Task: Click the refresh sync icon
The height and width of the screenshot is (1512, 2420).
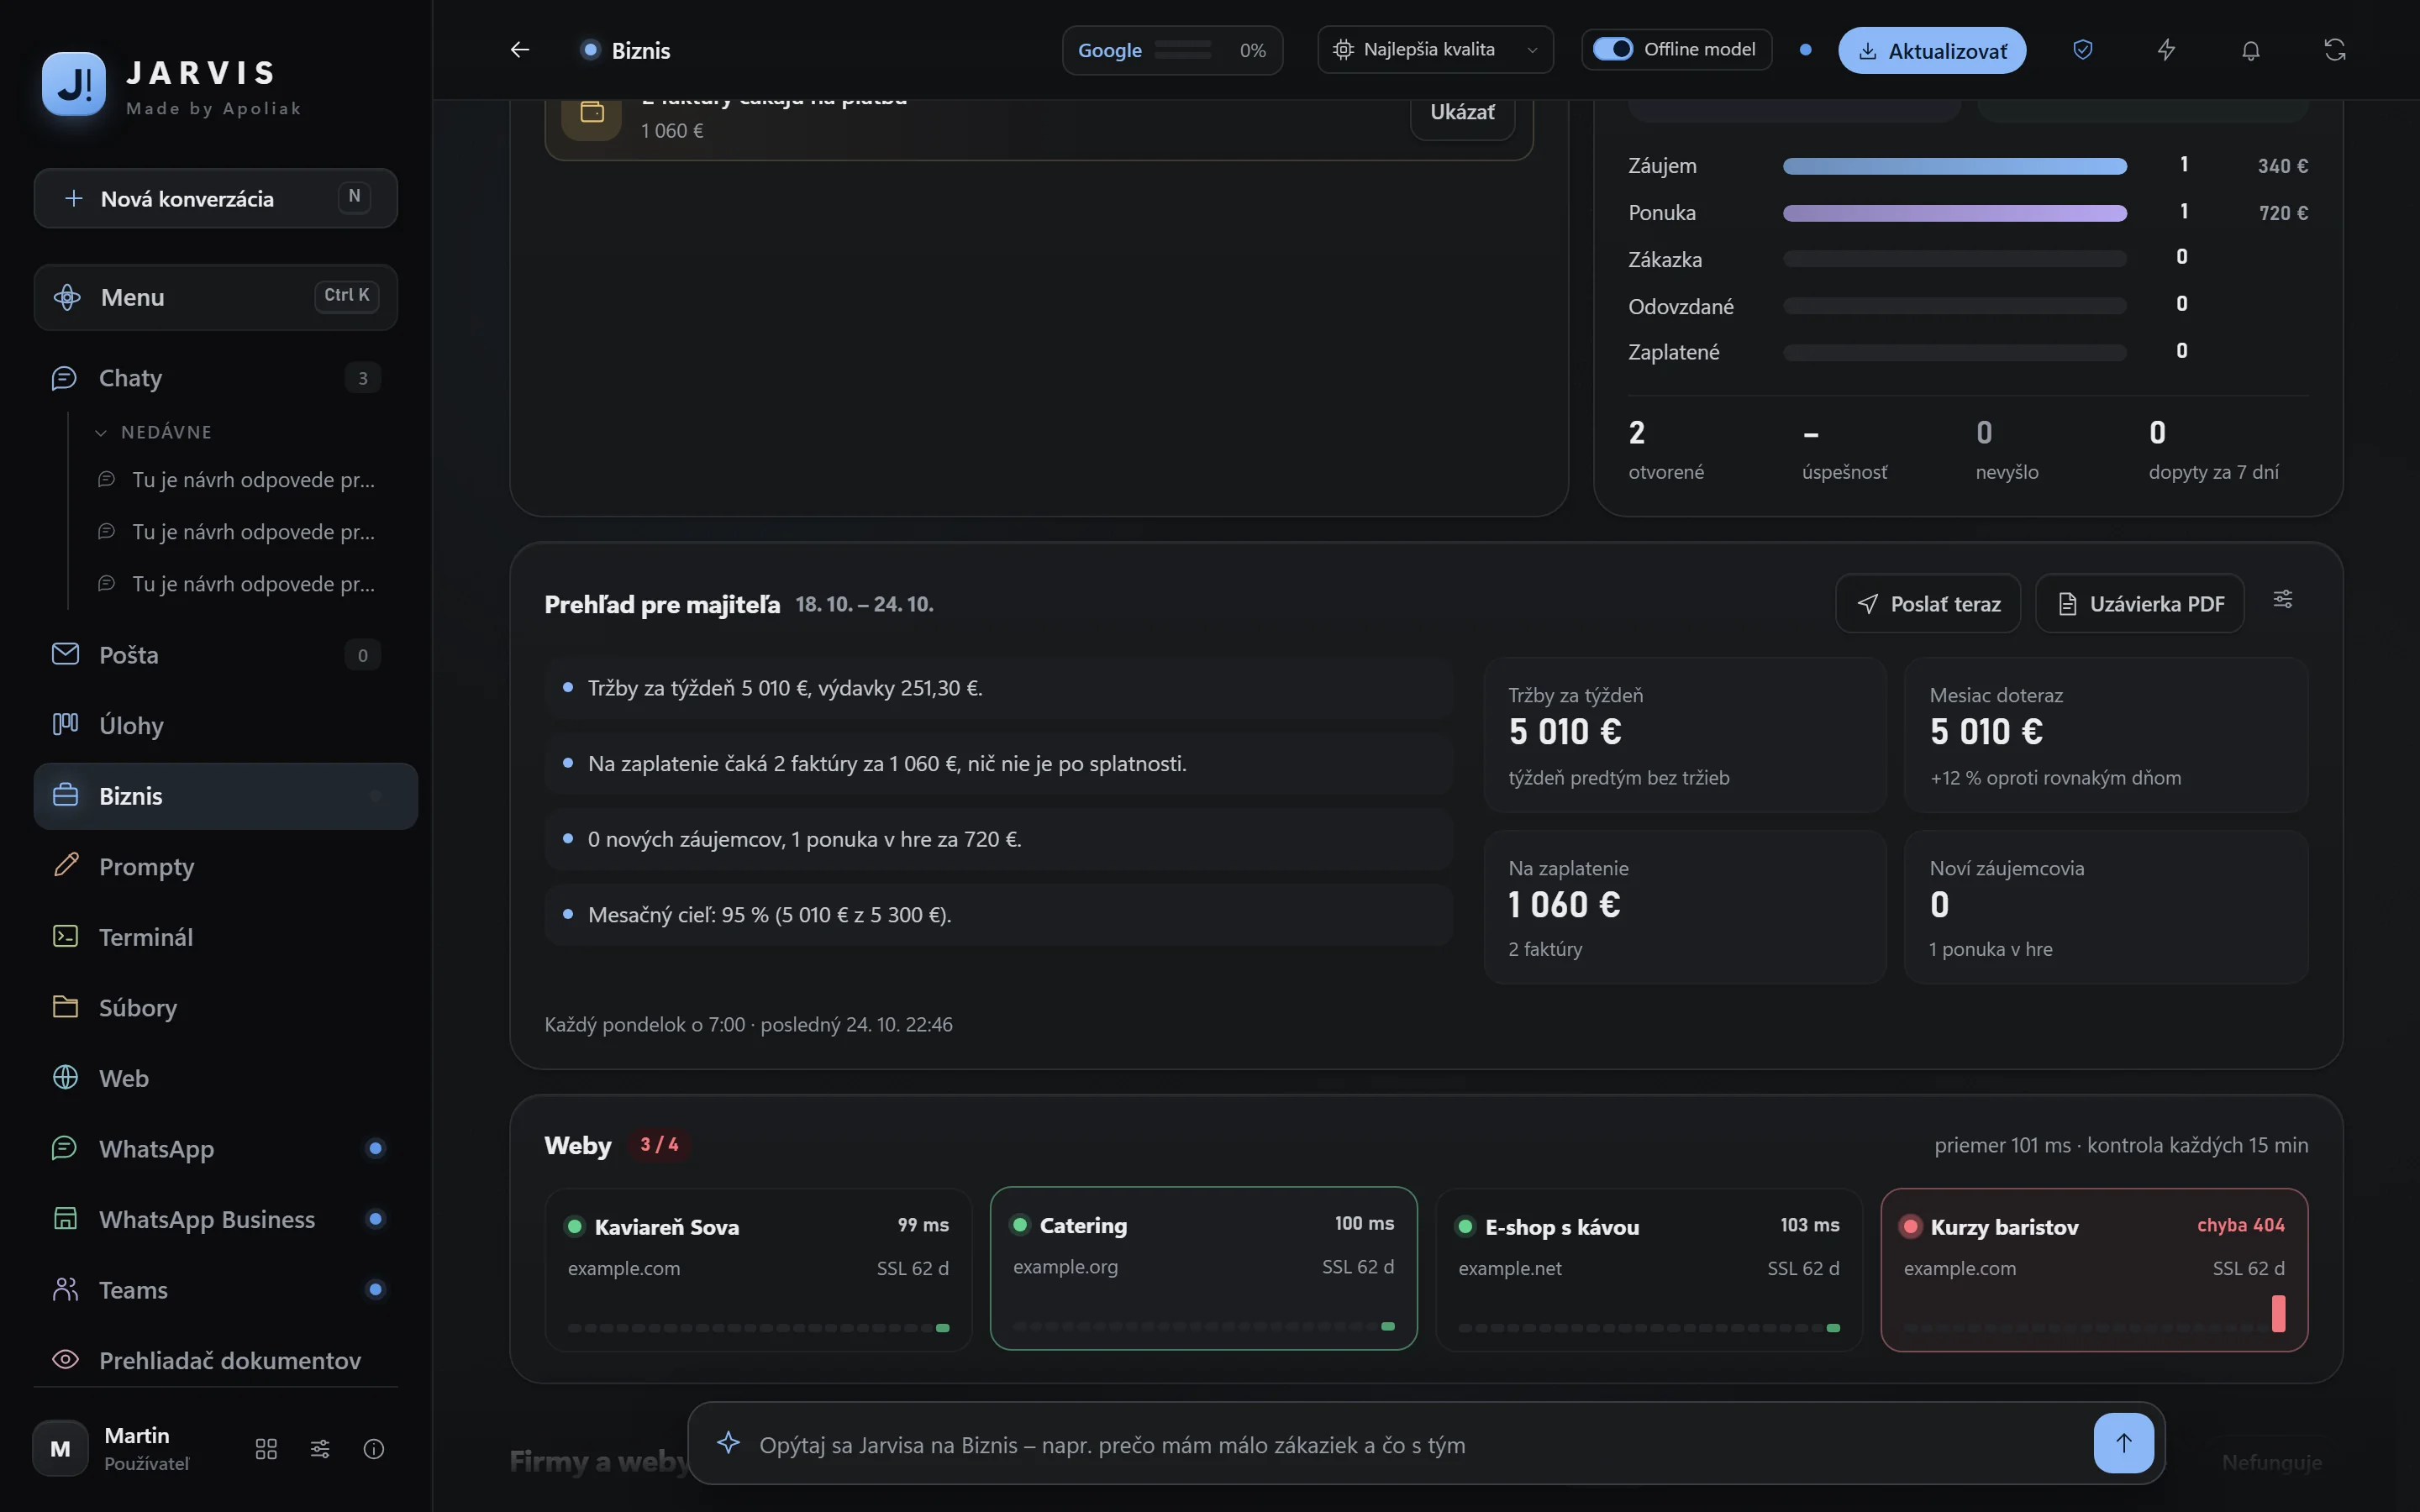Action: click(2335, 50)
